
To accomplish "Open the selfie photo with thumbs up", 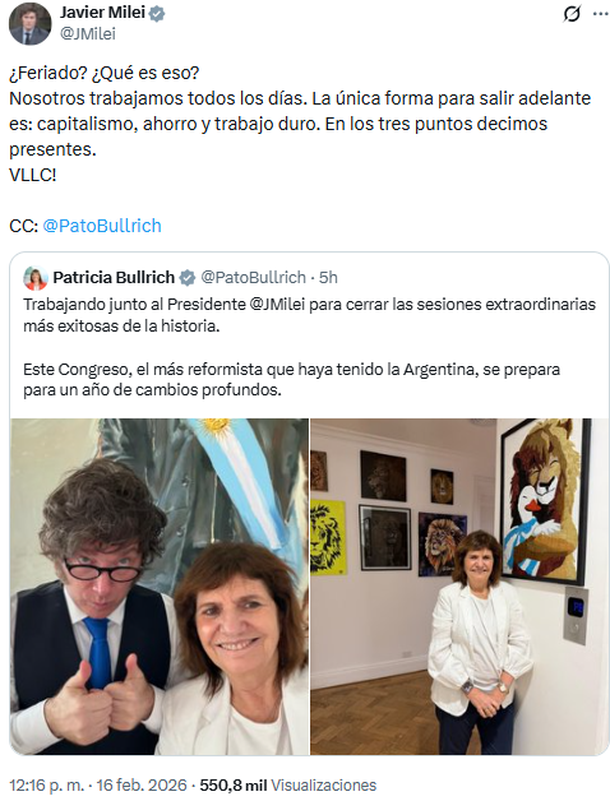I will (159, 586).
